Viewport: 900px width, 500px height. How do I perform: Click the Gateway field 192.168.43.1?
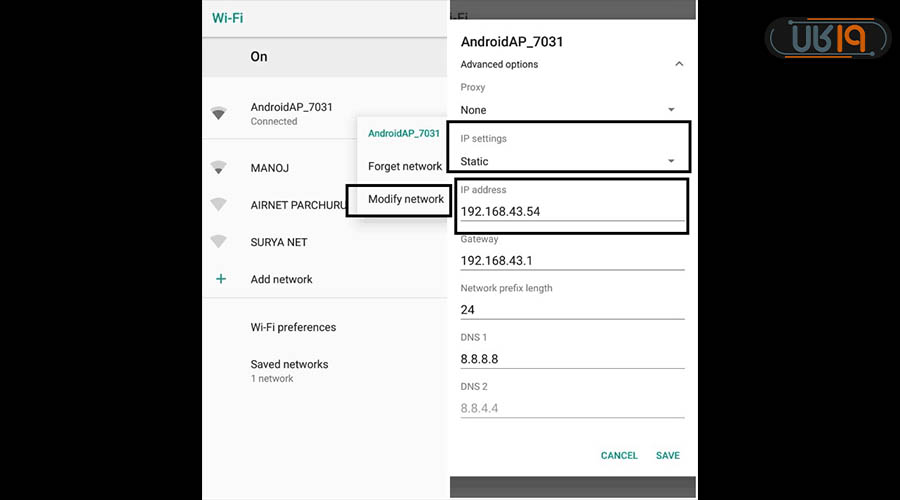[x=571, y=260]
